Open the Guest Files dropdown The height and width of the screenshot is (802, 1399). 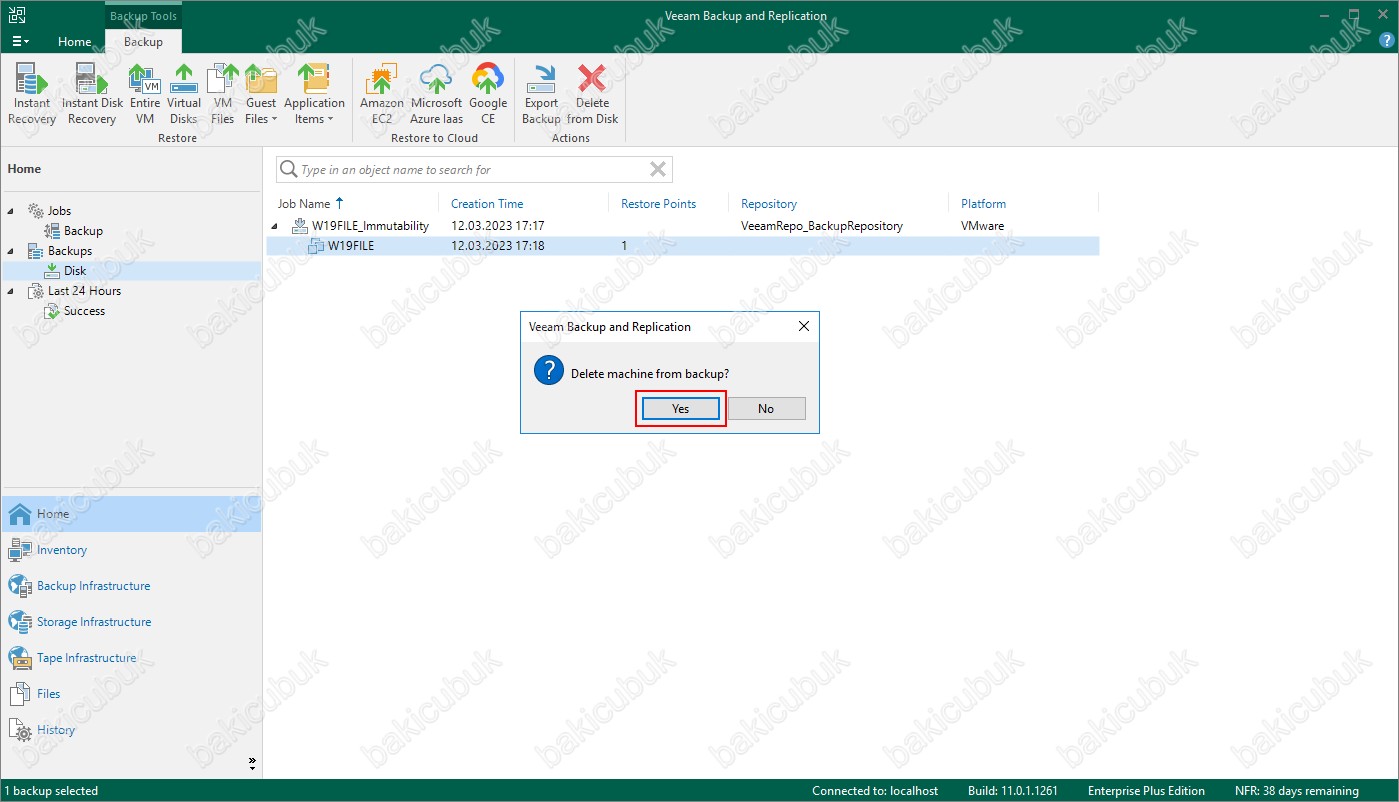(x=261, y=95)
